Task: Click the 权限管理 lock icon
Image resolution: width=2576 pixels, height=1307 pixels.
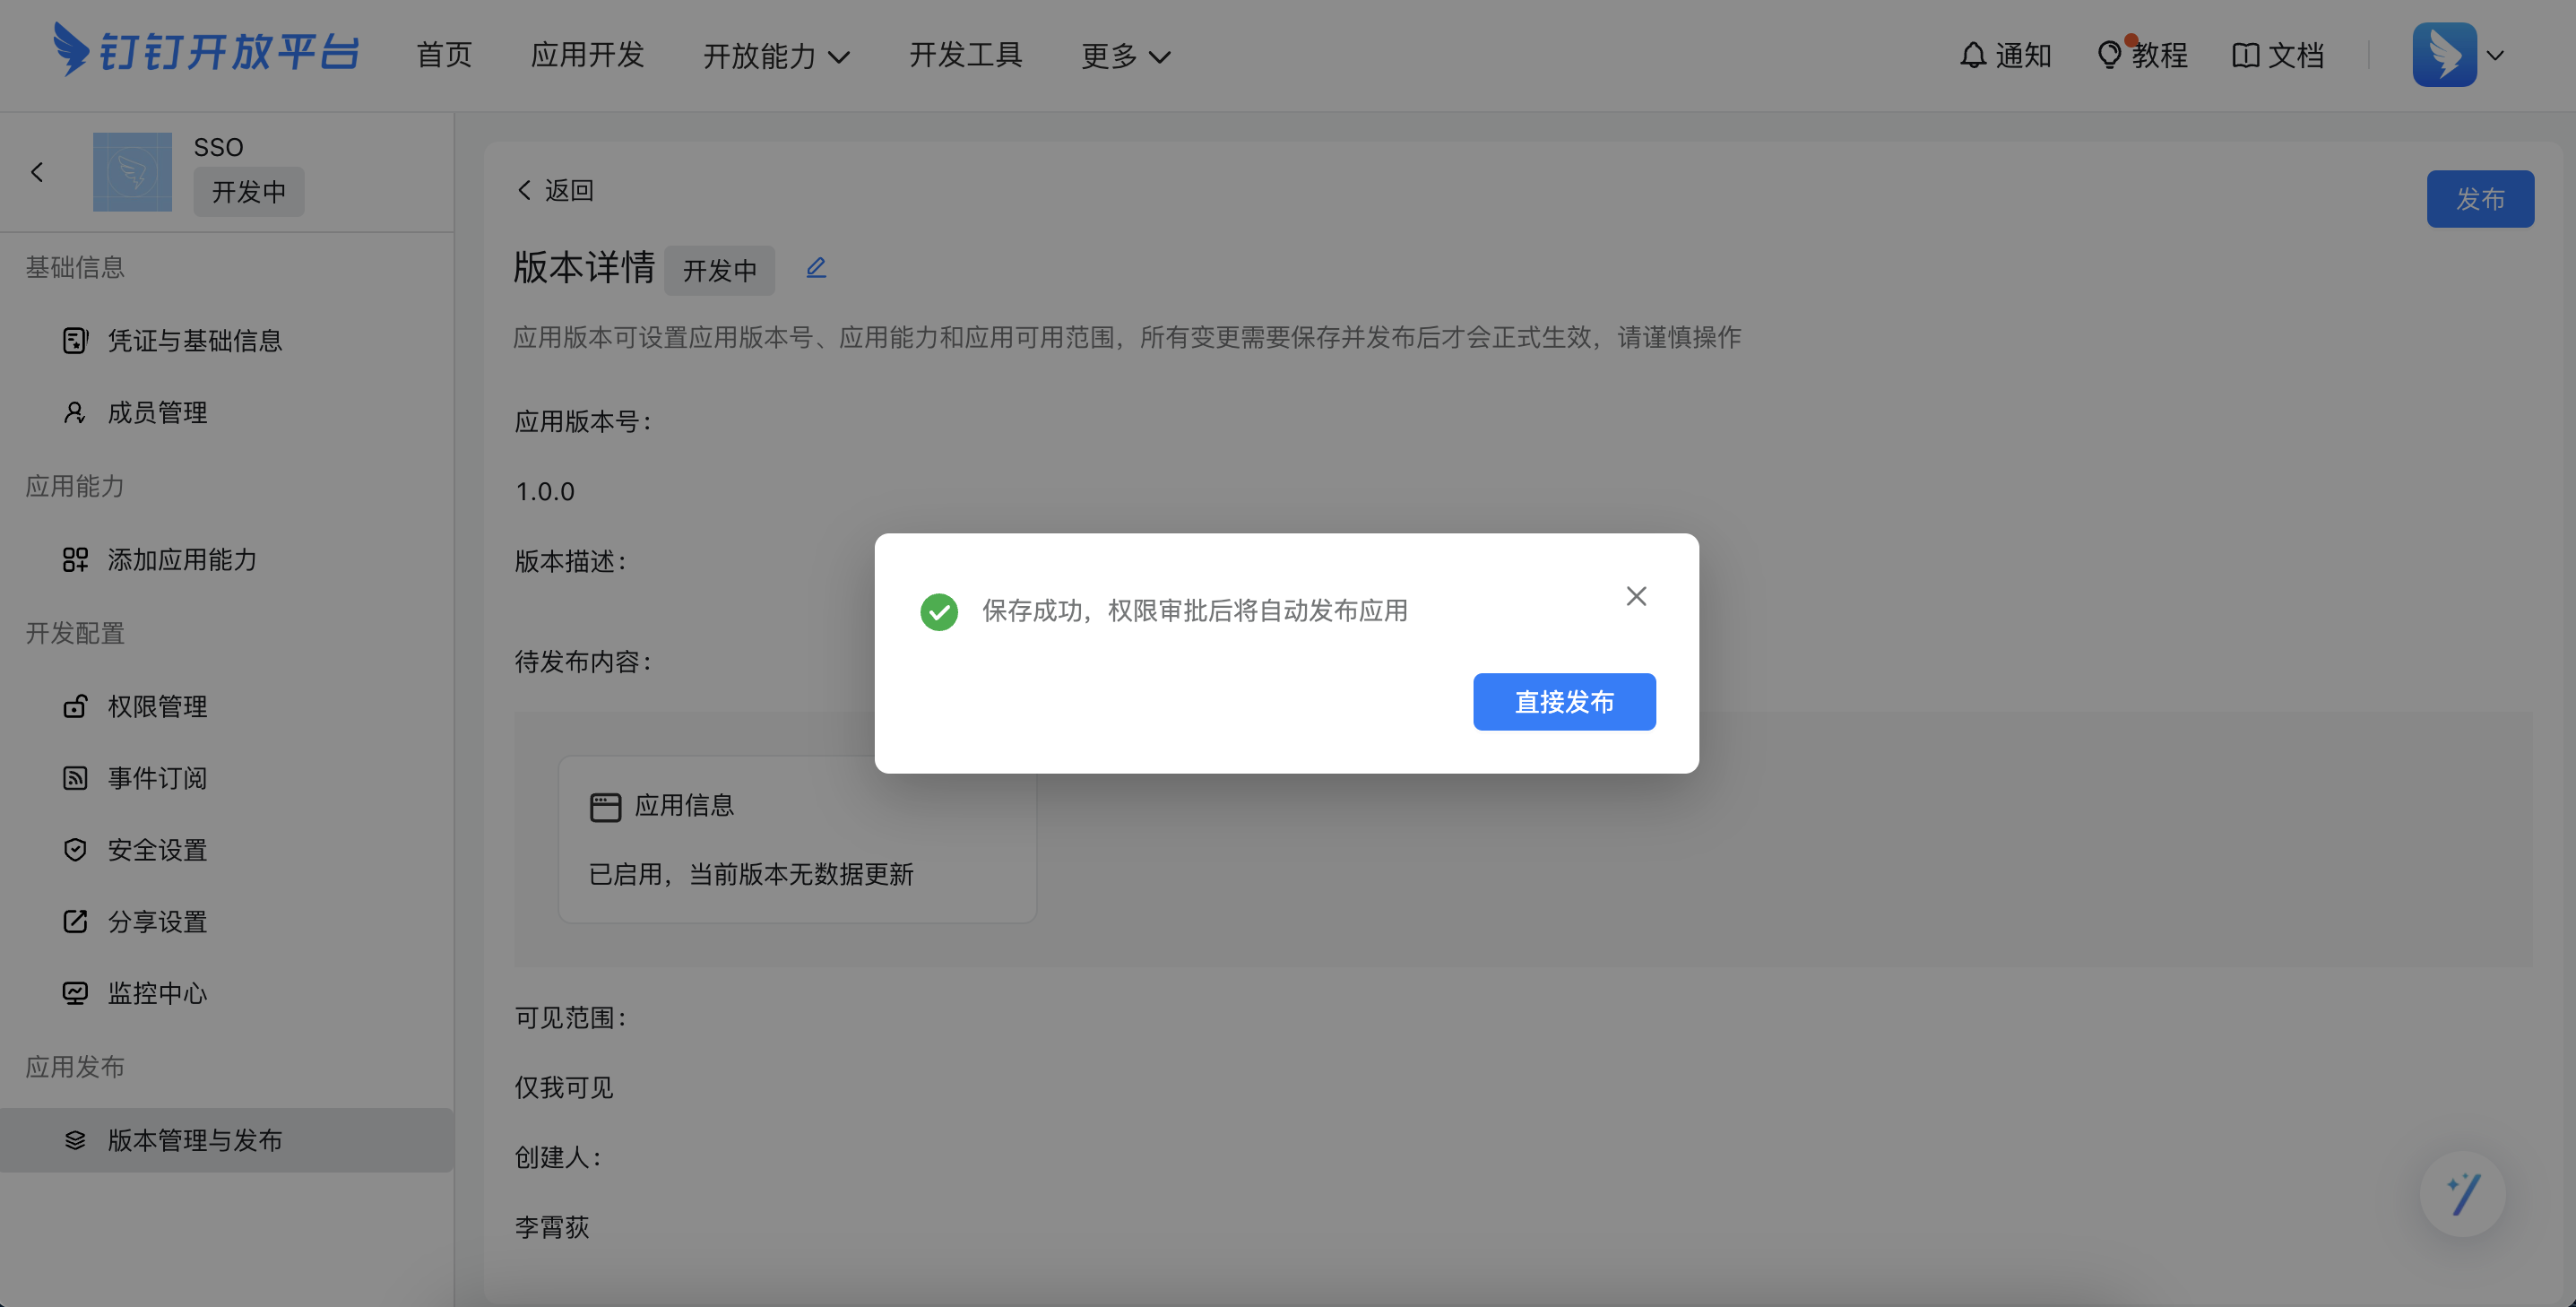Action: click(75, 706)
